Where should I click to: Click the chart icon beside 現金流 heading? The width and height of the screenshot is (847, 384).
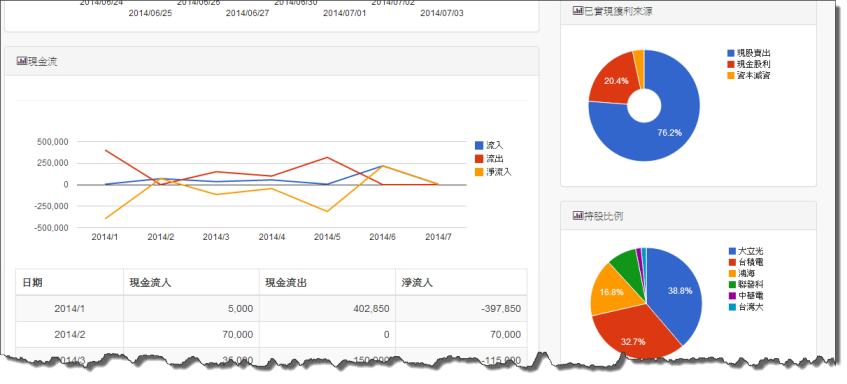coord(22,61)
